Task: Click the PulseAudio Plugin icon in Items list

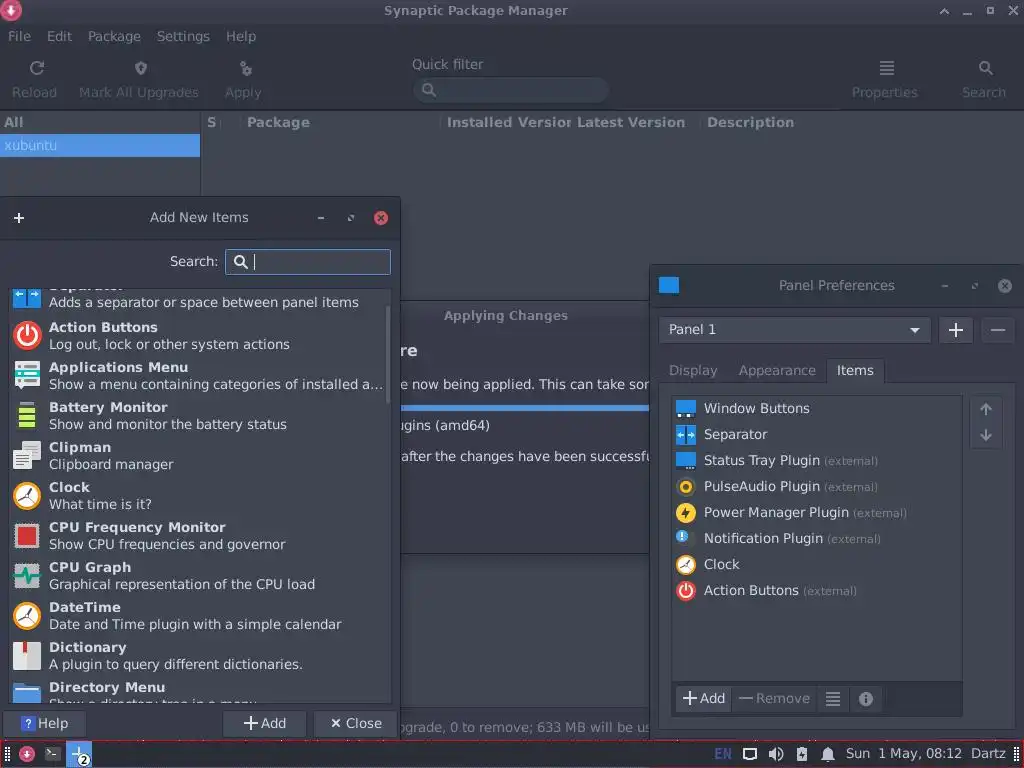Action: [x=686, y=487]
